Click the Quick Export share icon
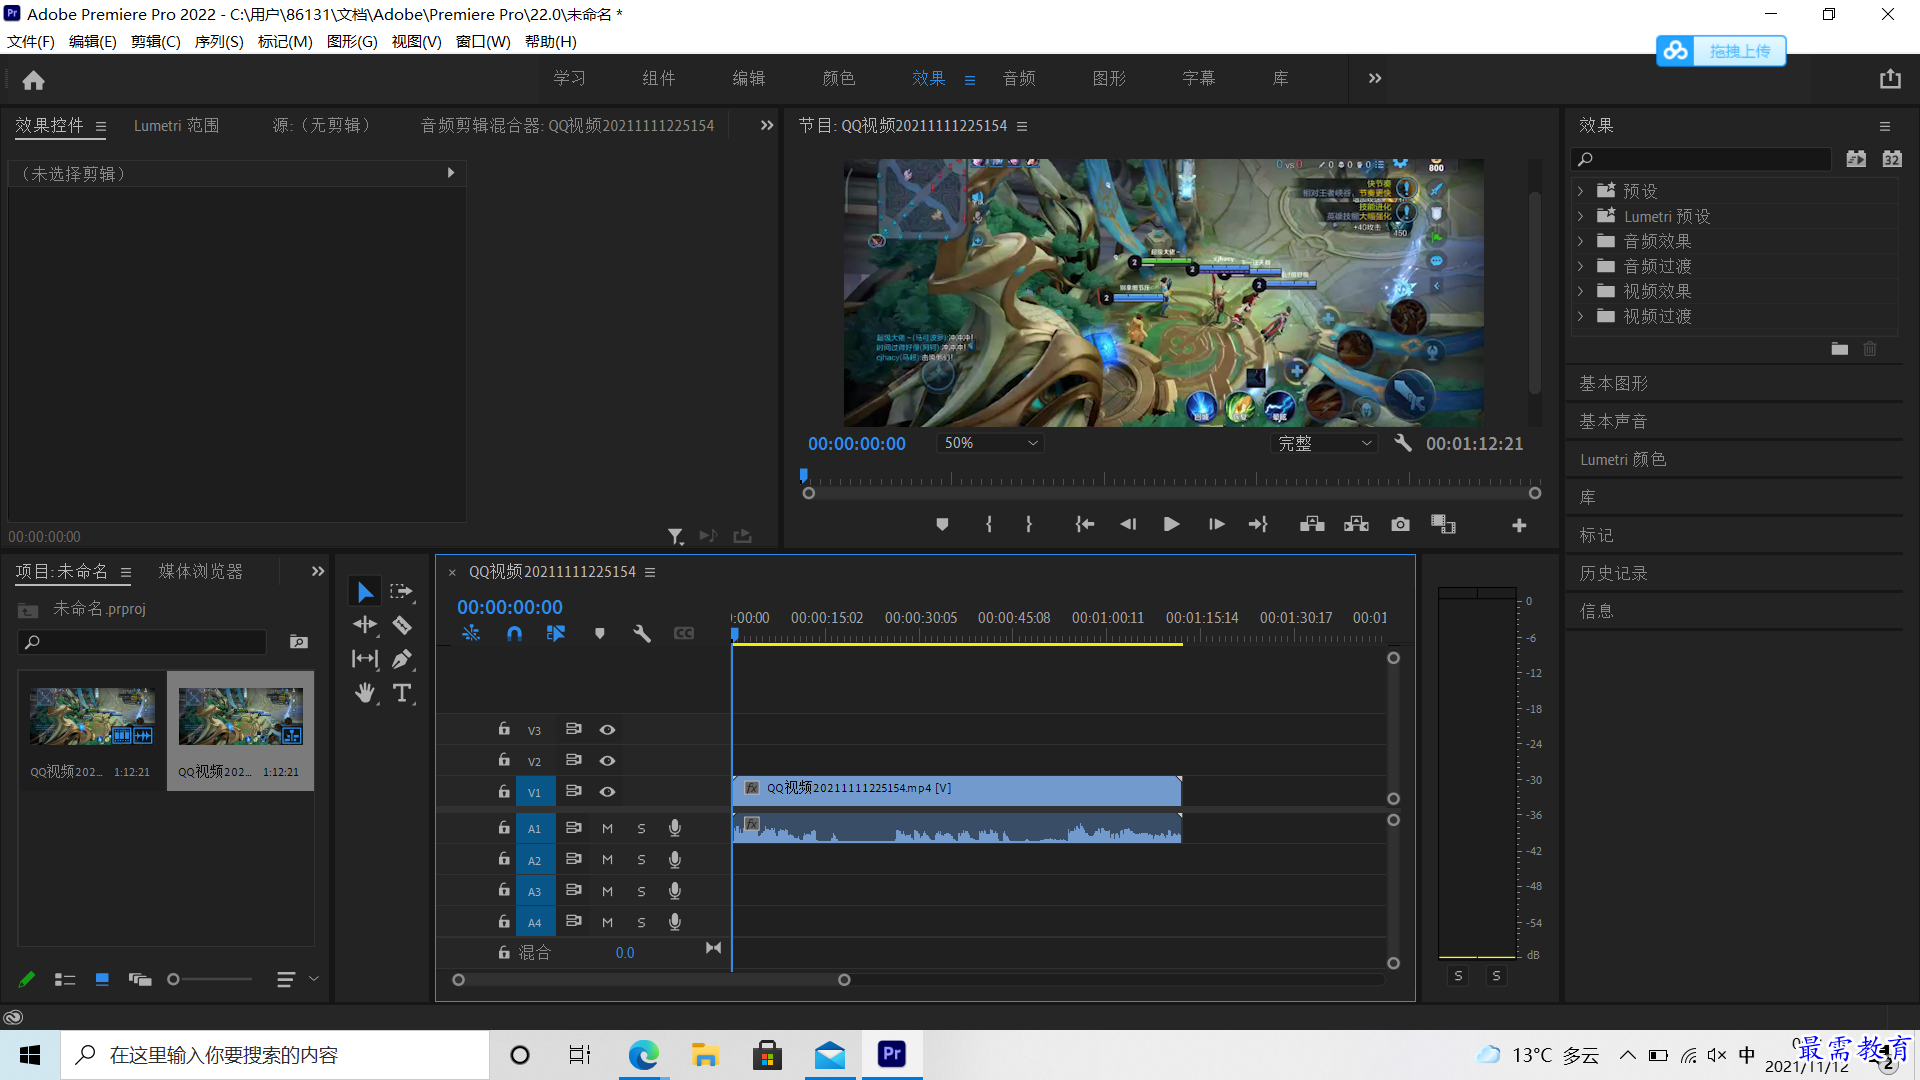Viewport: 1920px width, 1080px height. [1890, 79]
